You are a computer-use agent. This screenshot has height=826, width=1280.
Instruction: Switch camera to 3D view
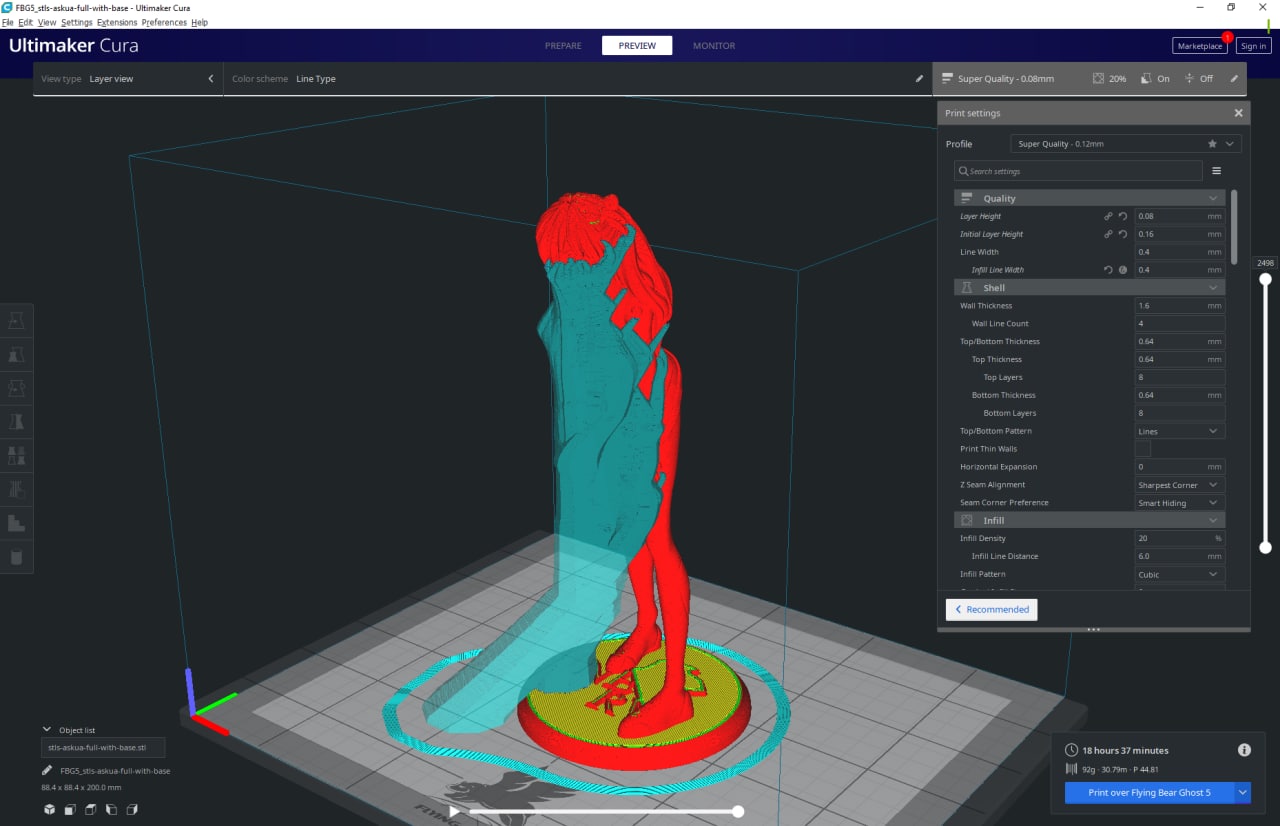point(49,809)
